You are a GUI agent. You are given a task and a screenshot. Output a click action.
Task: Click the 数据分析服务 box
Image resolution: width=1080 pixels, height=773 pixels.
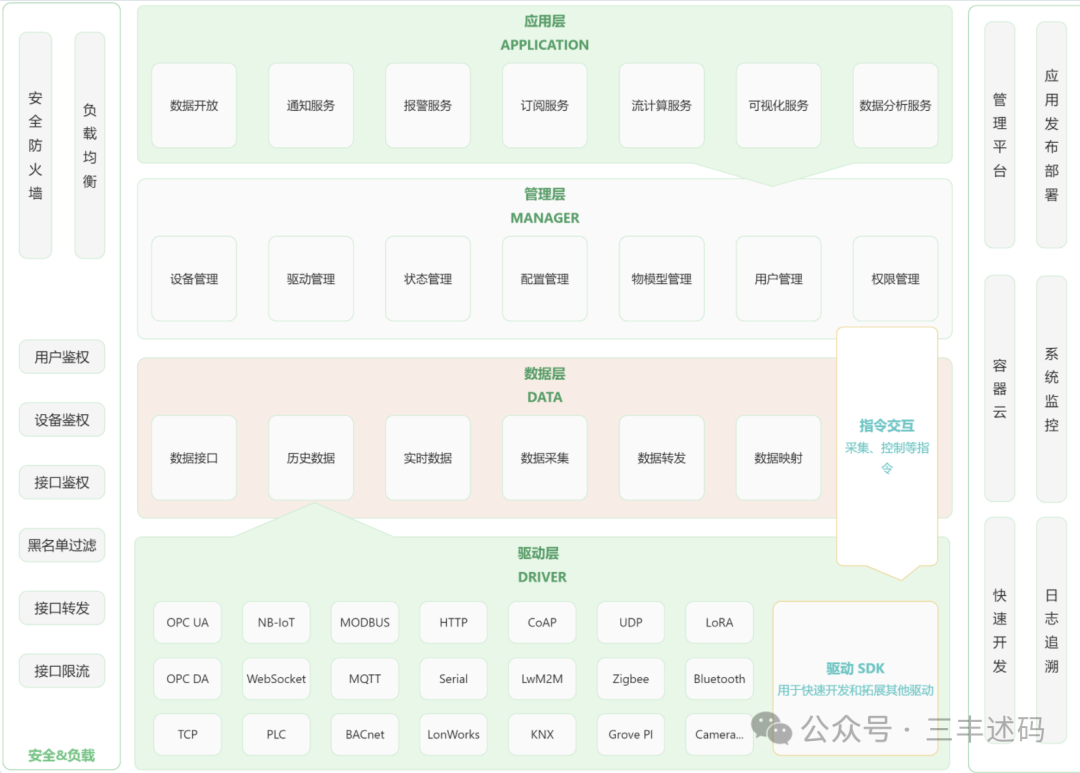click(895, 105)
